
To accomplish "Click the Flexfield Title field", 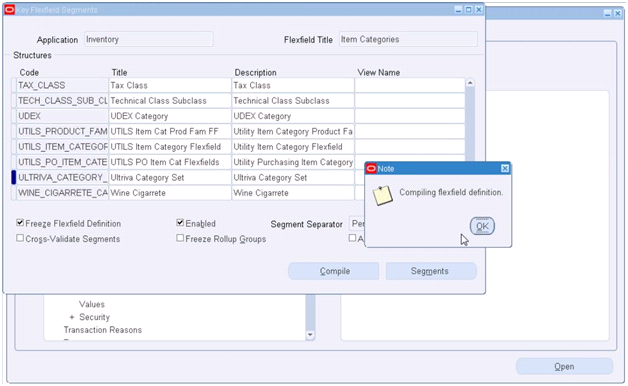I will [408, 39].
